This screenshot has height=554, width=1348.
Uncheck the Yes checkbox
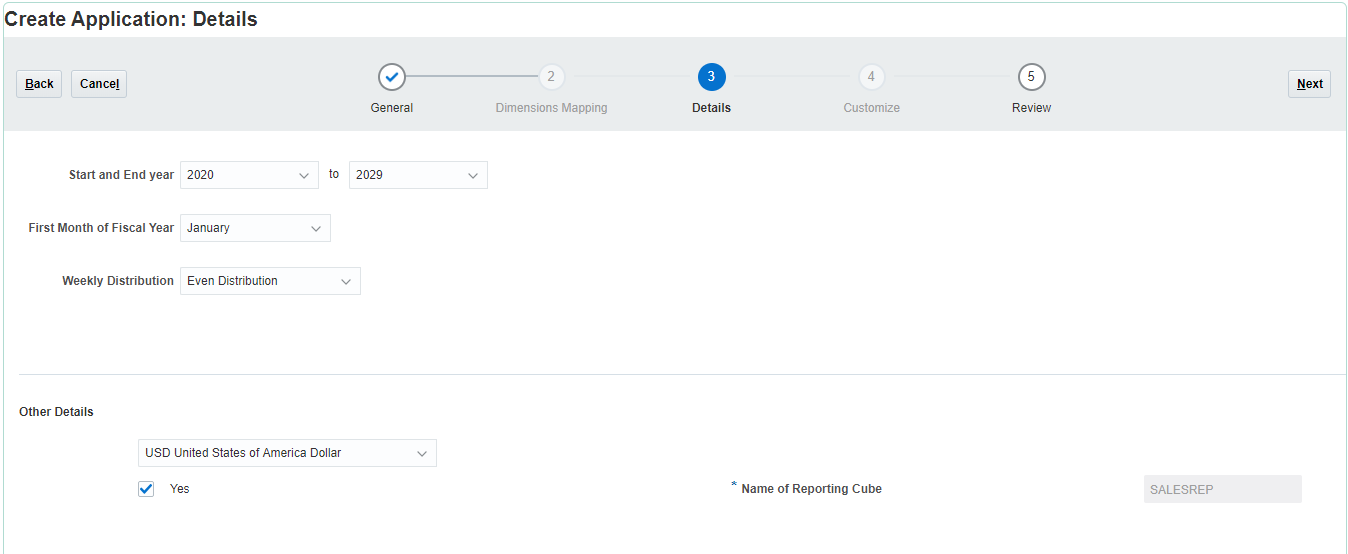(147, 489)
